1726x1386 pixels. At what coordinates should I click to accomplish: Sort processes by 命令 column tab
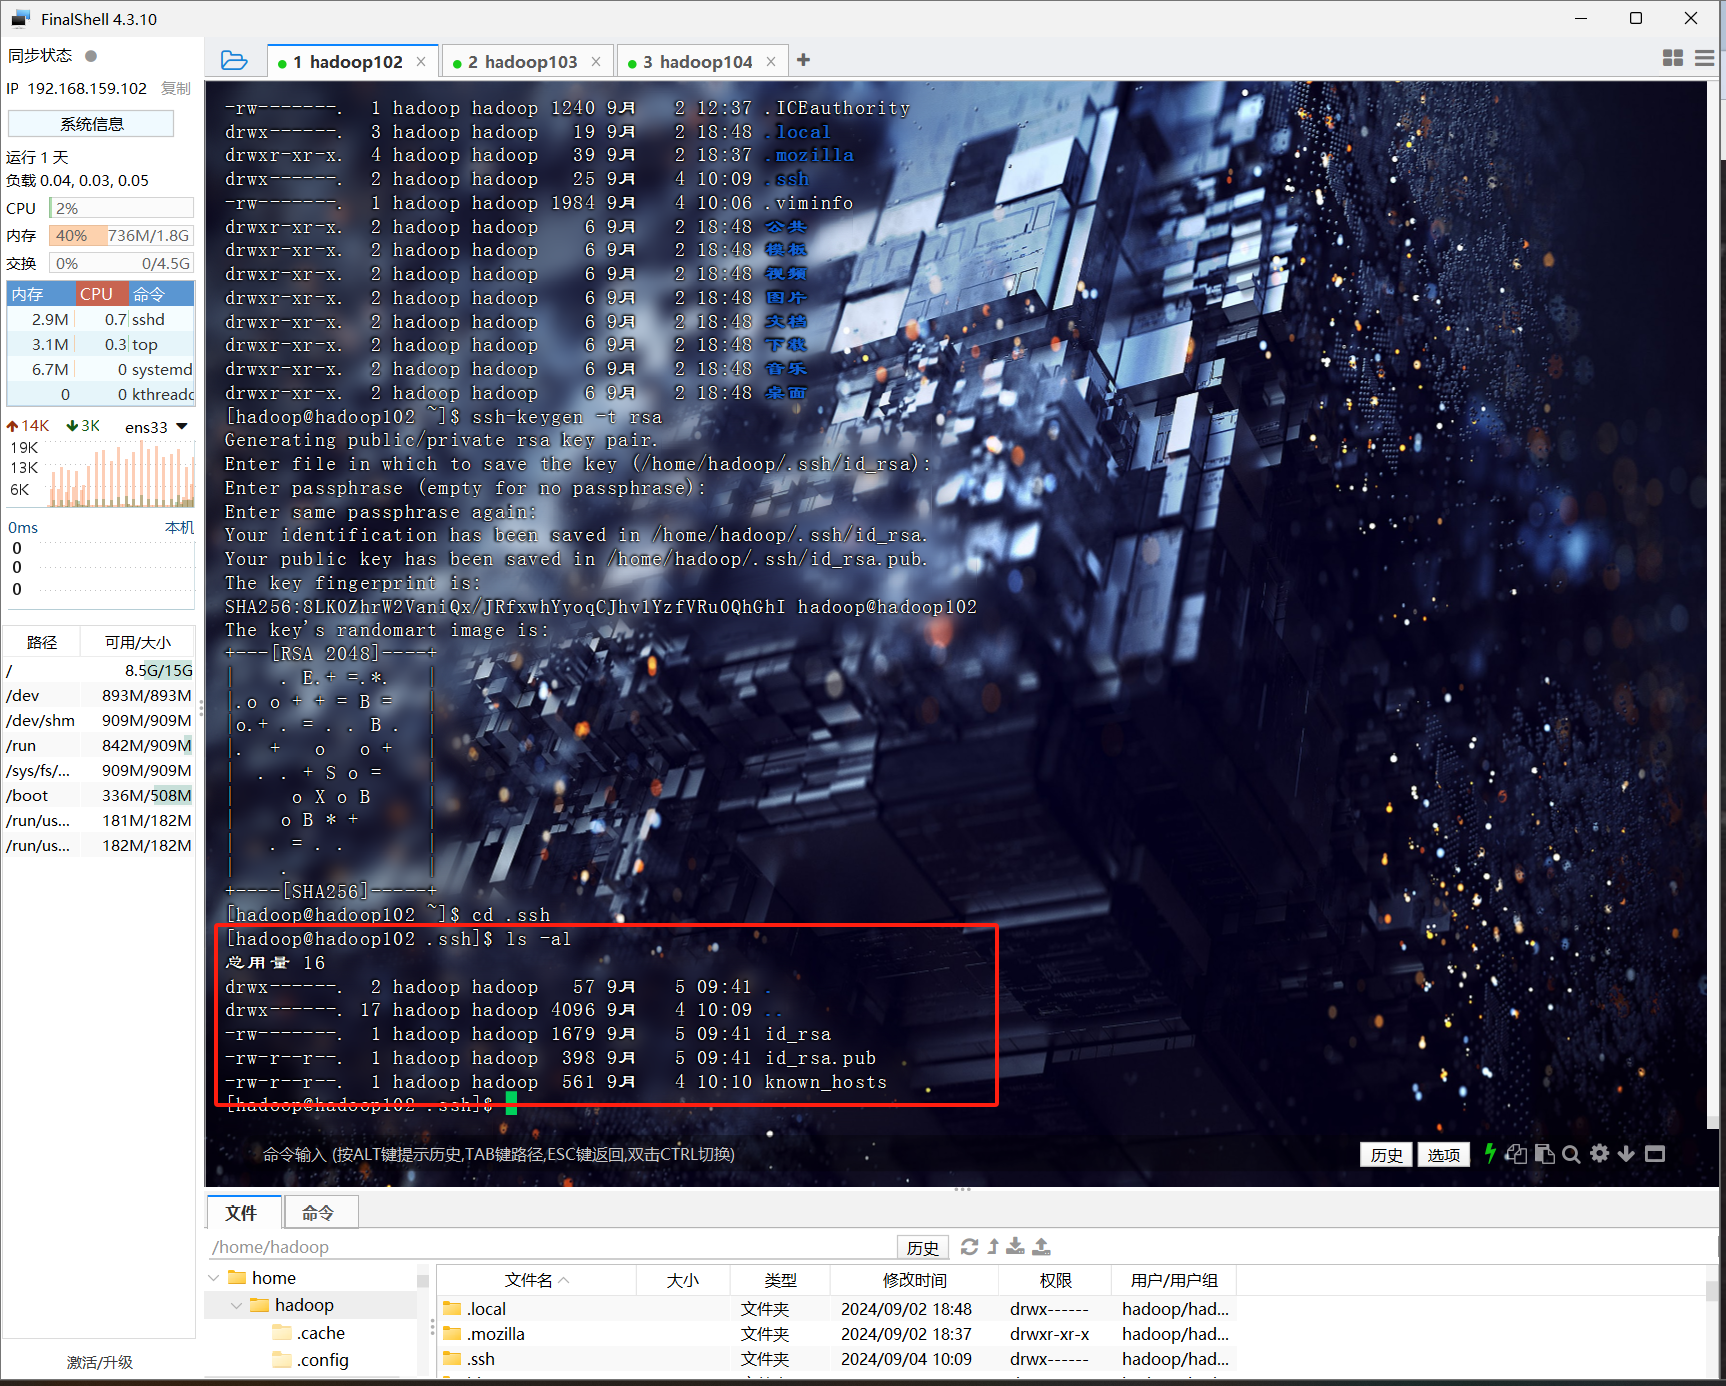(x=160, y=294)
